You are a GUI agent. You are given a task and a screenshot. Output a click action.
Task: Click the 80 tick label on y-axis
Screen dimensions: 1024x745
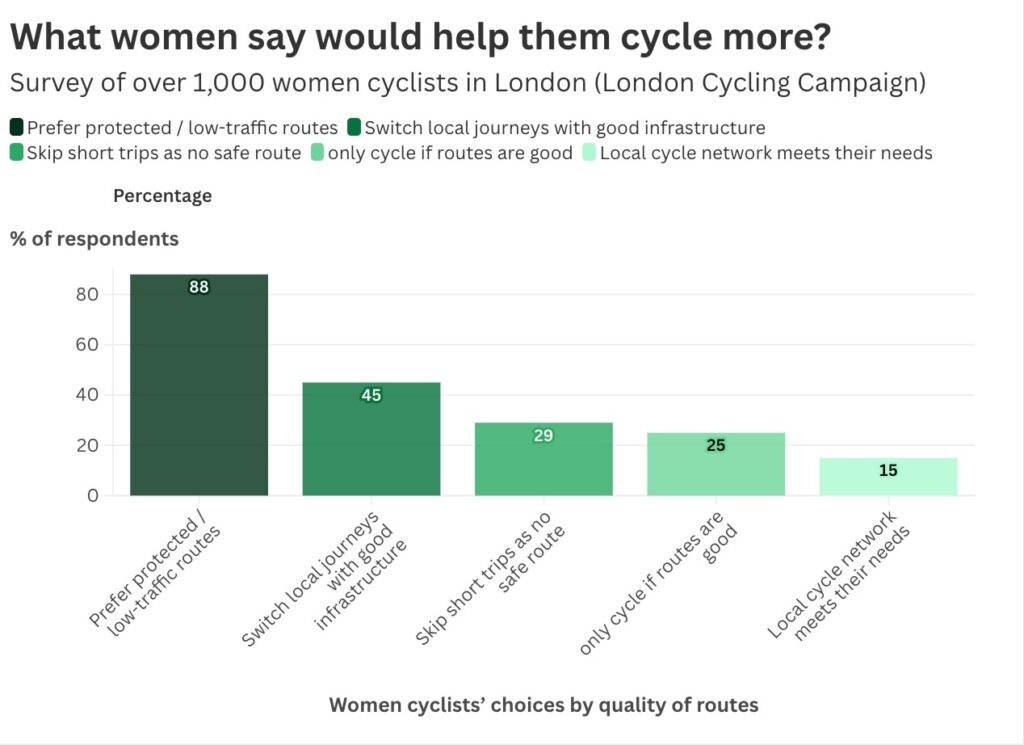point(88,294)
